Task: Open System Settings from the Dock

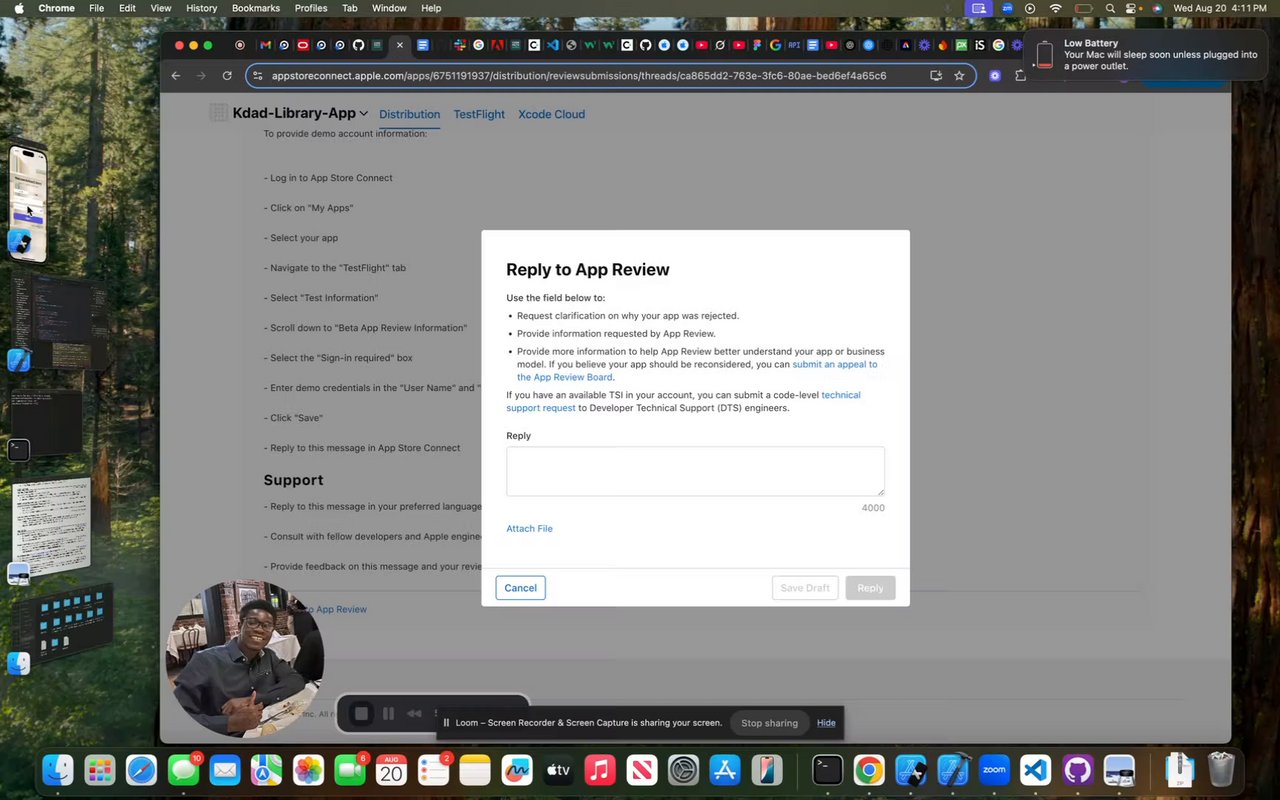Action: coord(683,770)
